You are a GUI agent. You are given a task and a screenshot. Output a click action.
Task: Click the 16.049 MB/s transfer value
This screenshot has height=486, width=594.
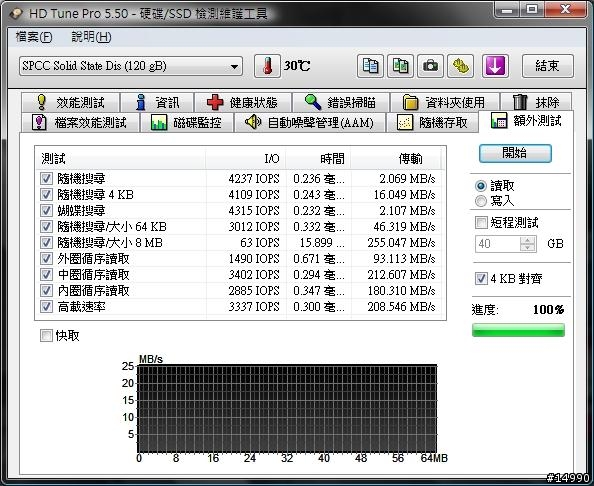(x=404, y=195)
